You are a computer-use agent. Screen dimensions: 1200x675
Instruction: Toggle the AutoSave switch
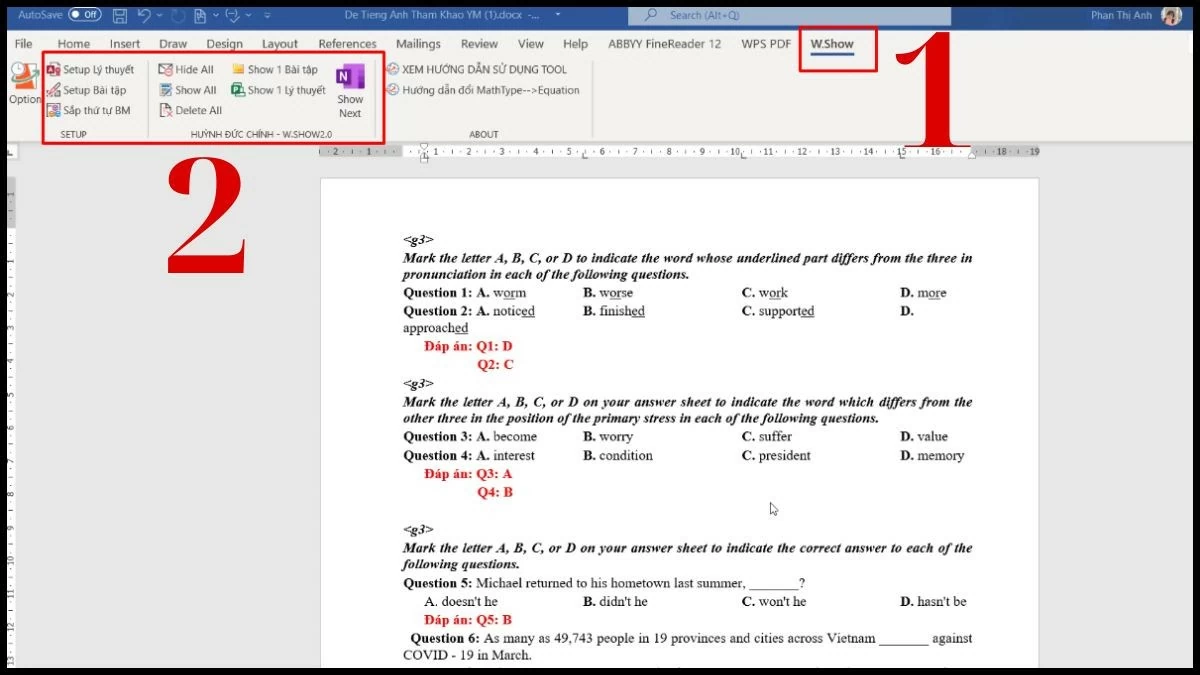85,15
